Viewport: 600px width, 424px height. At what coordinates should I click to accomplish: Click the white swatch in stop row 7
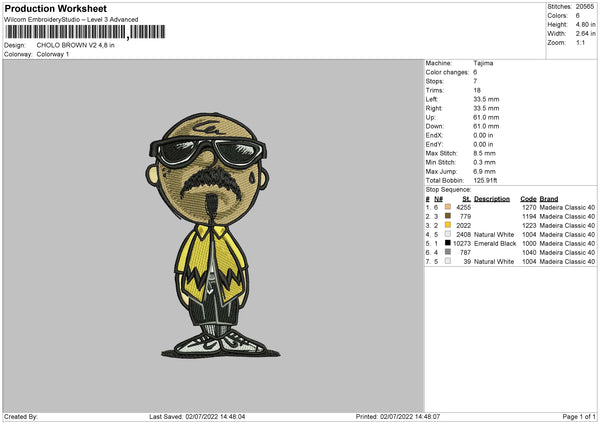click(448, 261)
